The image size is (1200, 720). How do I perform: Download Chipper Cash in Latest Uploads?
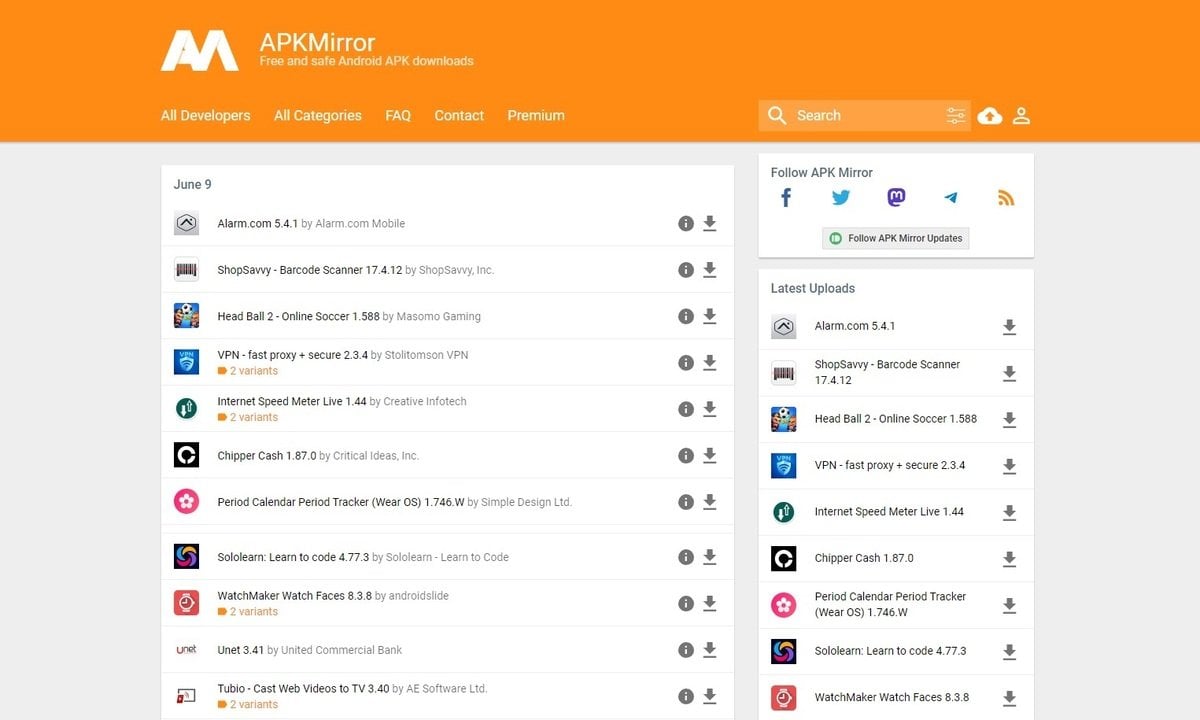[x=1010, y=559]
